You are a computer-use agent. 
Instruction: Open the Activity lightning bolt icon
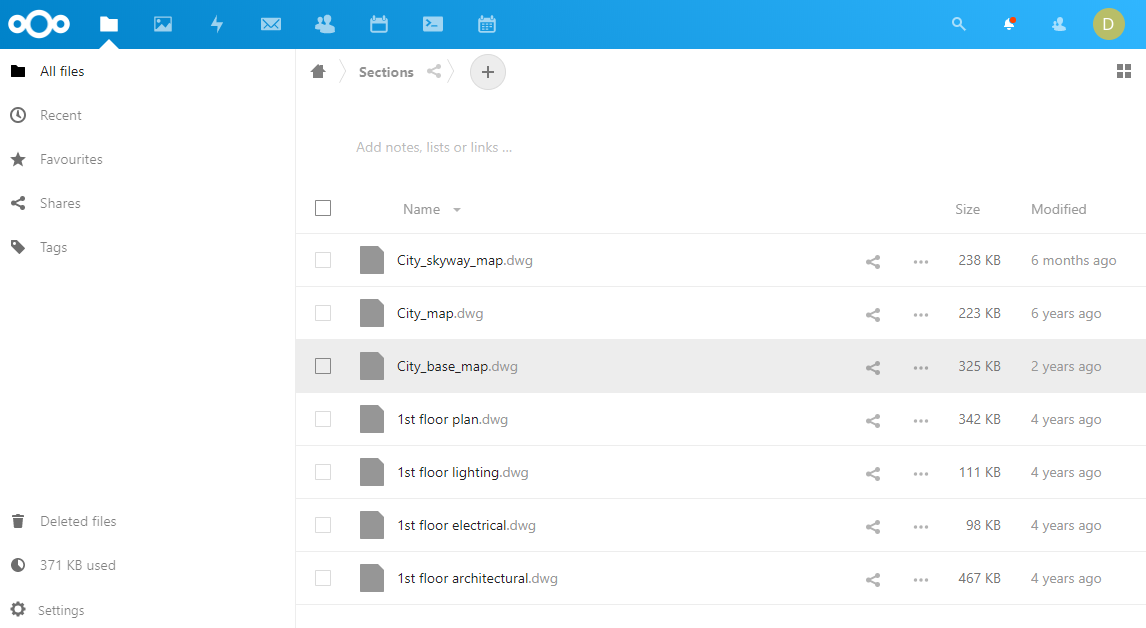tap(217, 24)
